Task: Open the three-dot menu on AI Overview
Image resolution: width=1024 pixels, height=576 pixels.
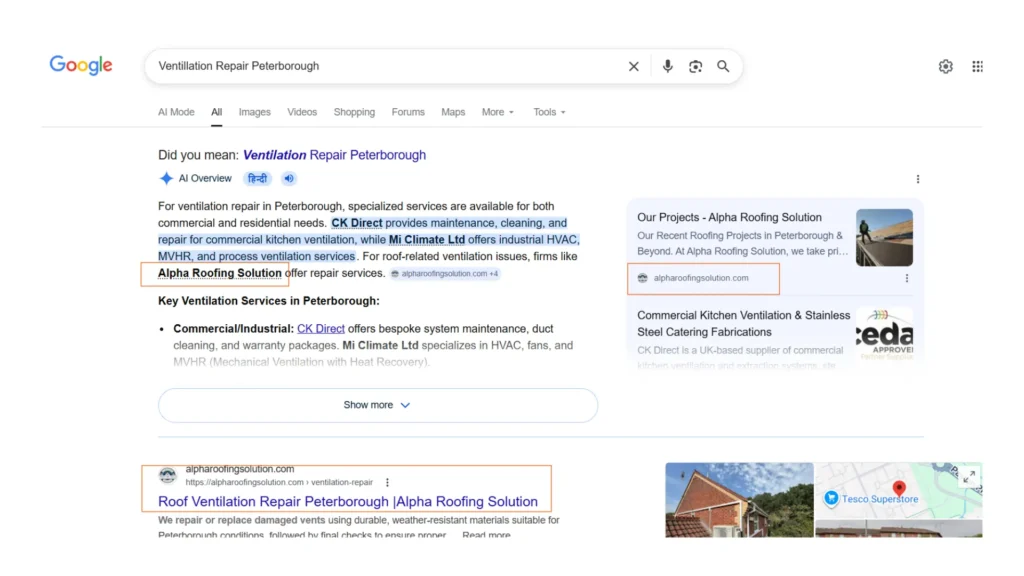Action: click(x=918, y=178)
